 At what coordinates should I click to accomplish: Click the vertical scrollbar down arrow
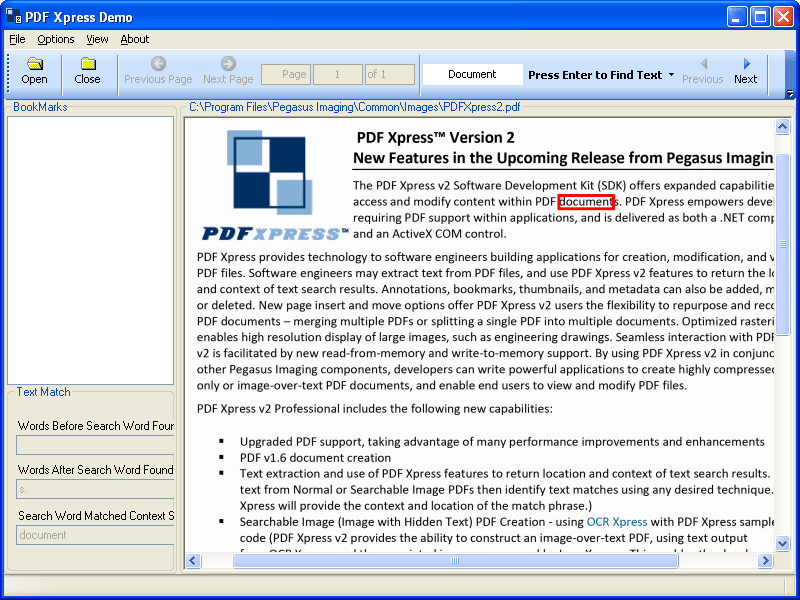coord(782,543)
